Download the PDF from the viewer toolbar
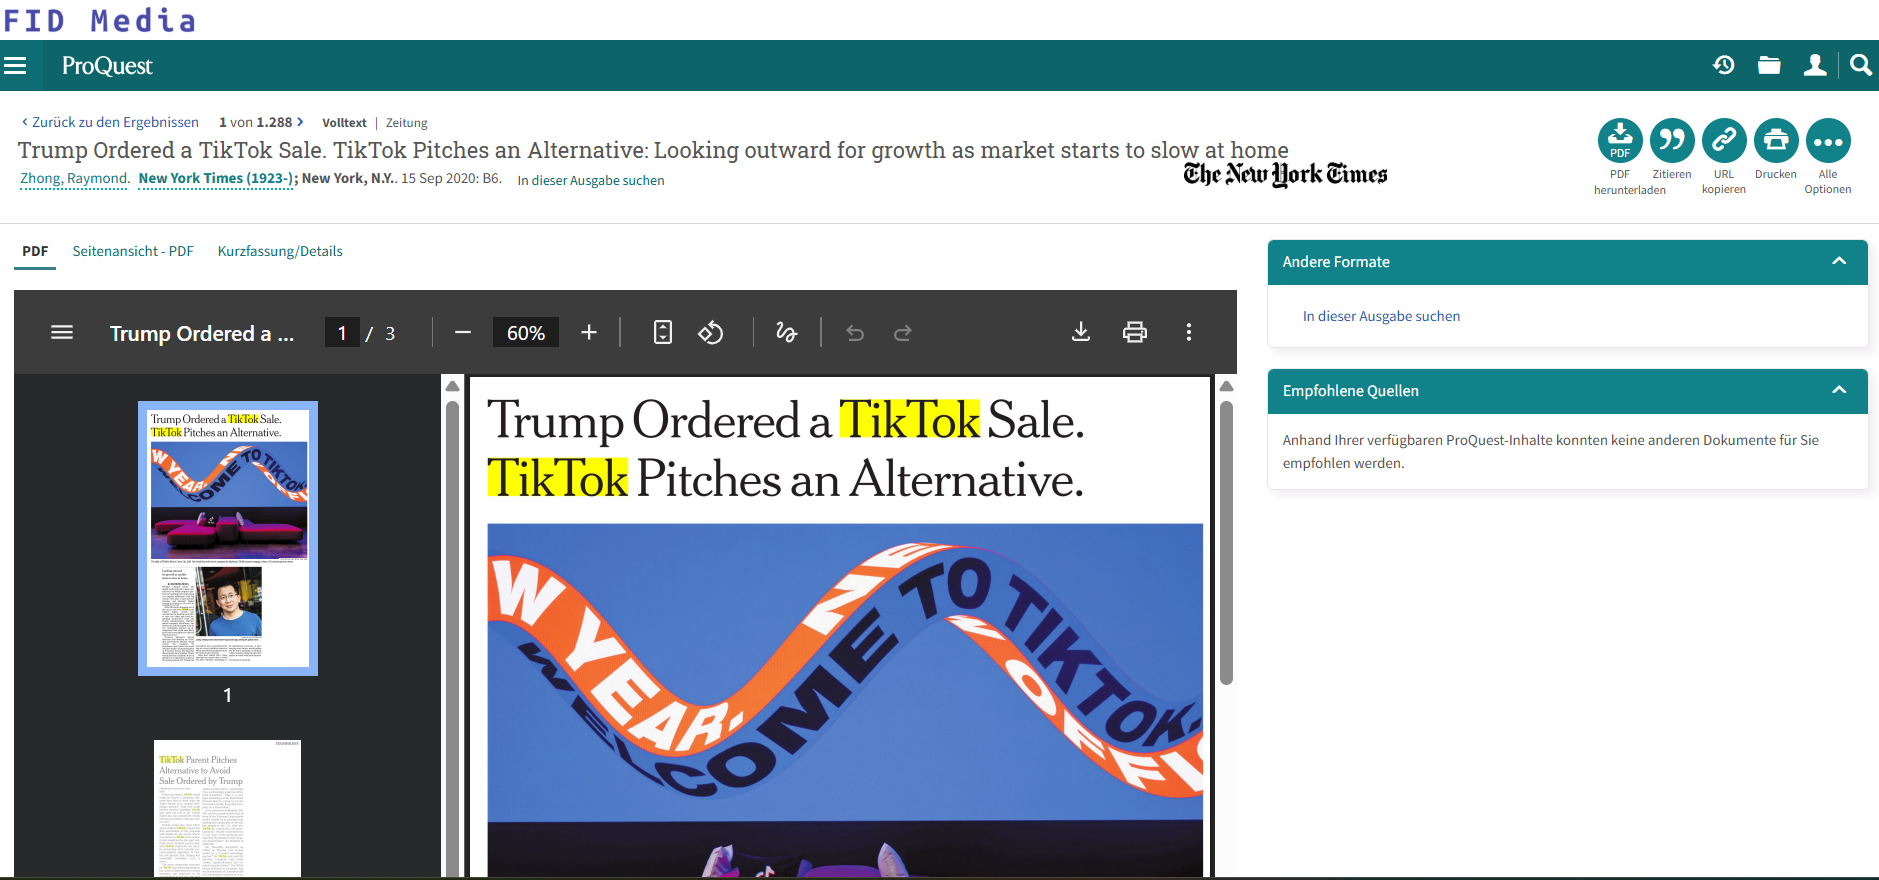This screenshot has width=1879, height=880. pos(1080,333)
